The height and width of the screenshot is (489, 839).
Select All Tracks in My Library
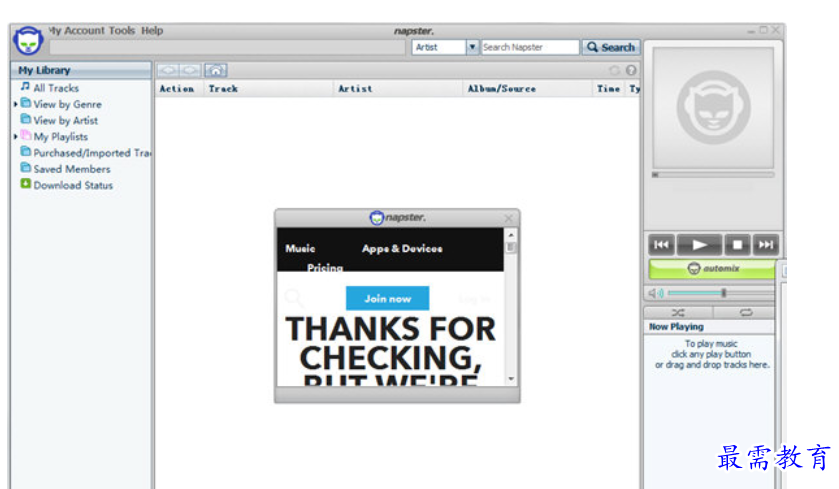[56, 88]
